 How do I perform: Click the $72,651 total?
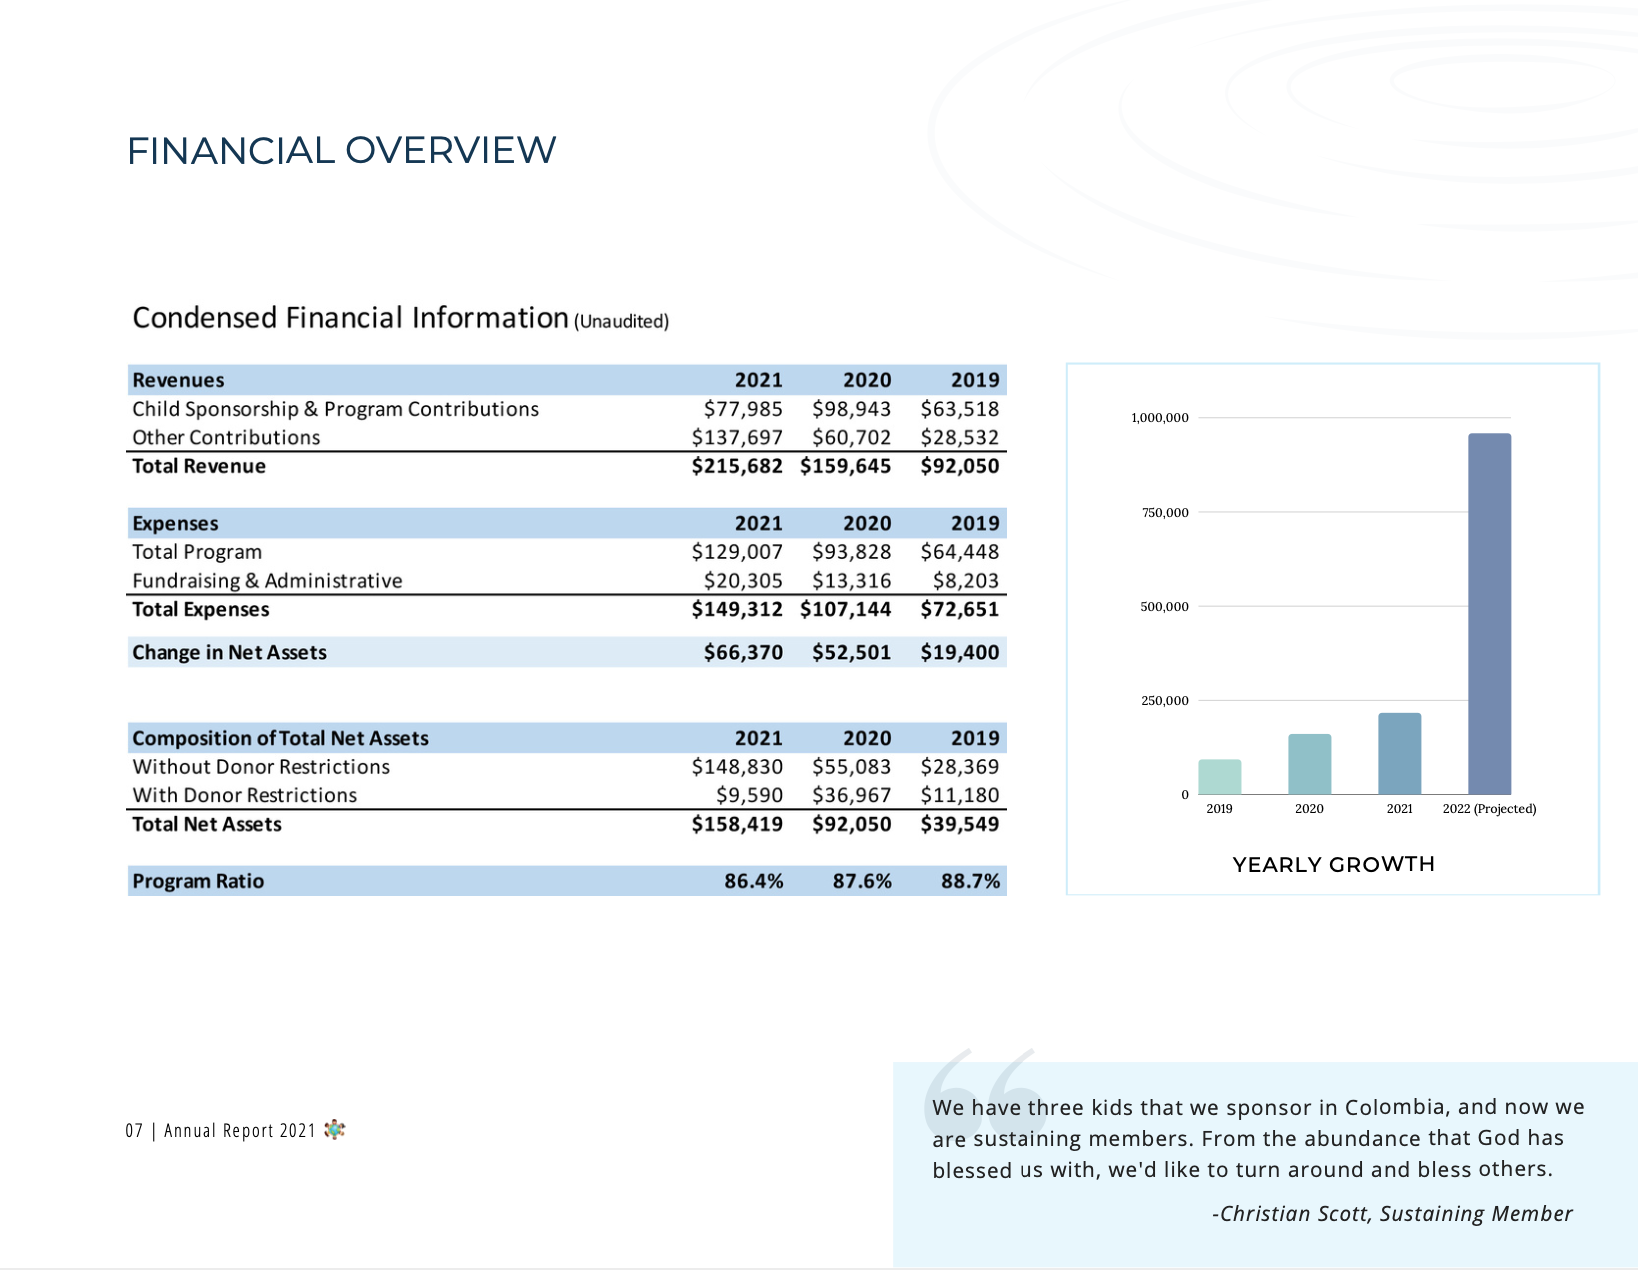pyautogui.click(x=960, y=609)
